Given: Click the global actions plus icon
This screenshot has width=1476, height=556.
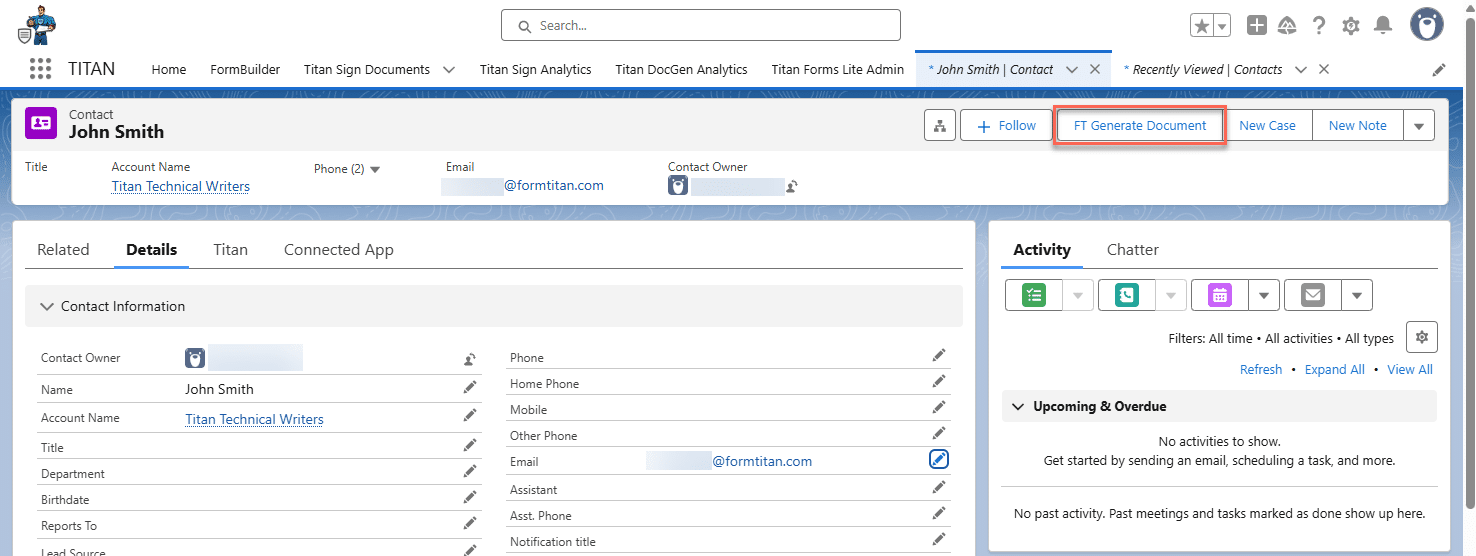Looking at the screenshot, I should pyautogui.click(x=1257, y=26).
